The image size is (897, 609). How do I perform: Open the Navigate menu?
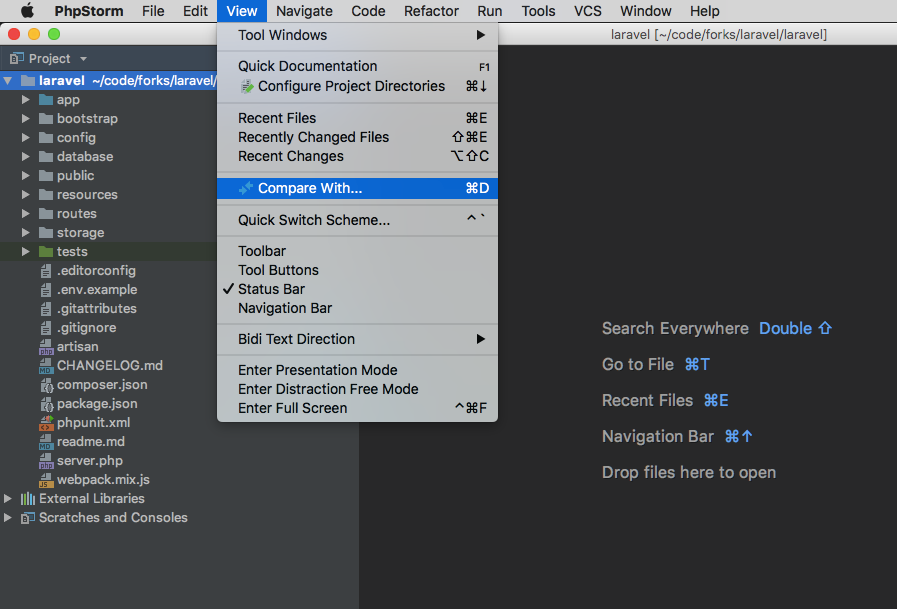(x=304, y=11)
